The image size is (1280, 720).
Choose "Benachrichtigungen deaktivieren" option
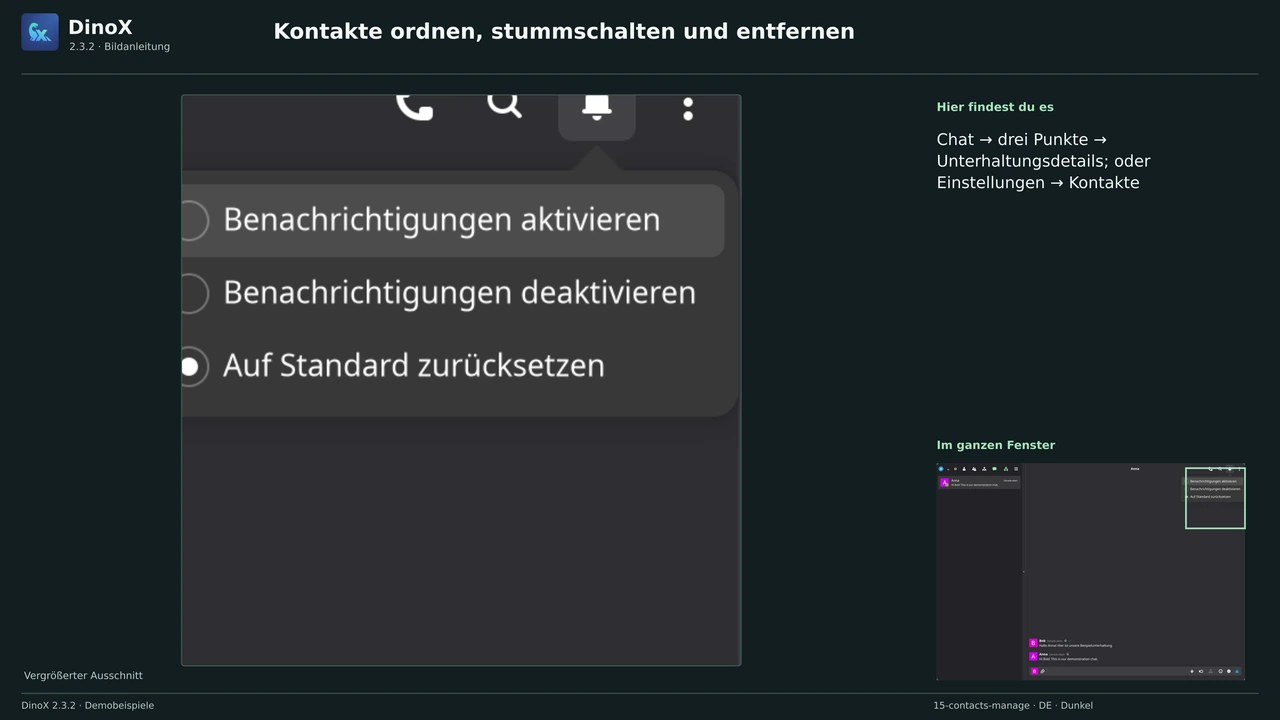(452, 293)
